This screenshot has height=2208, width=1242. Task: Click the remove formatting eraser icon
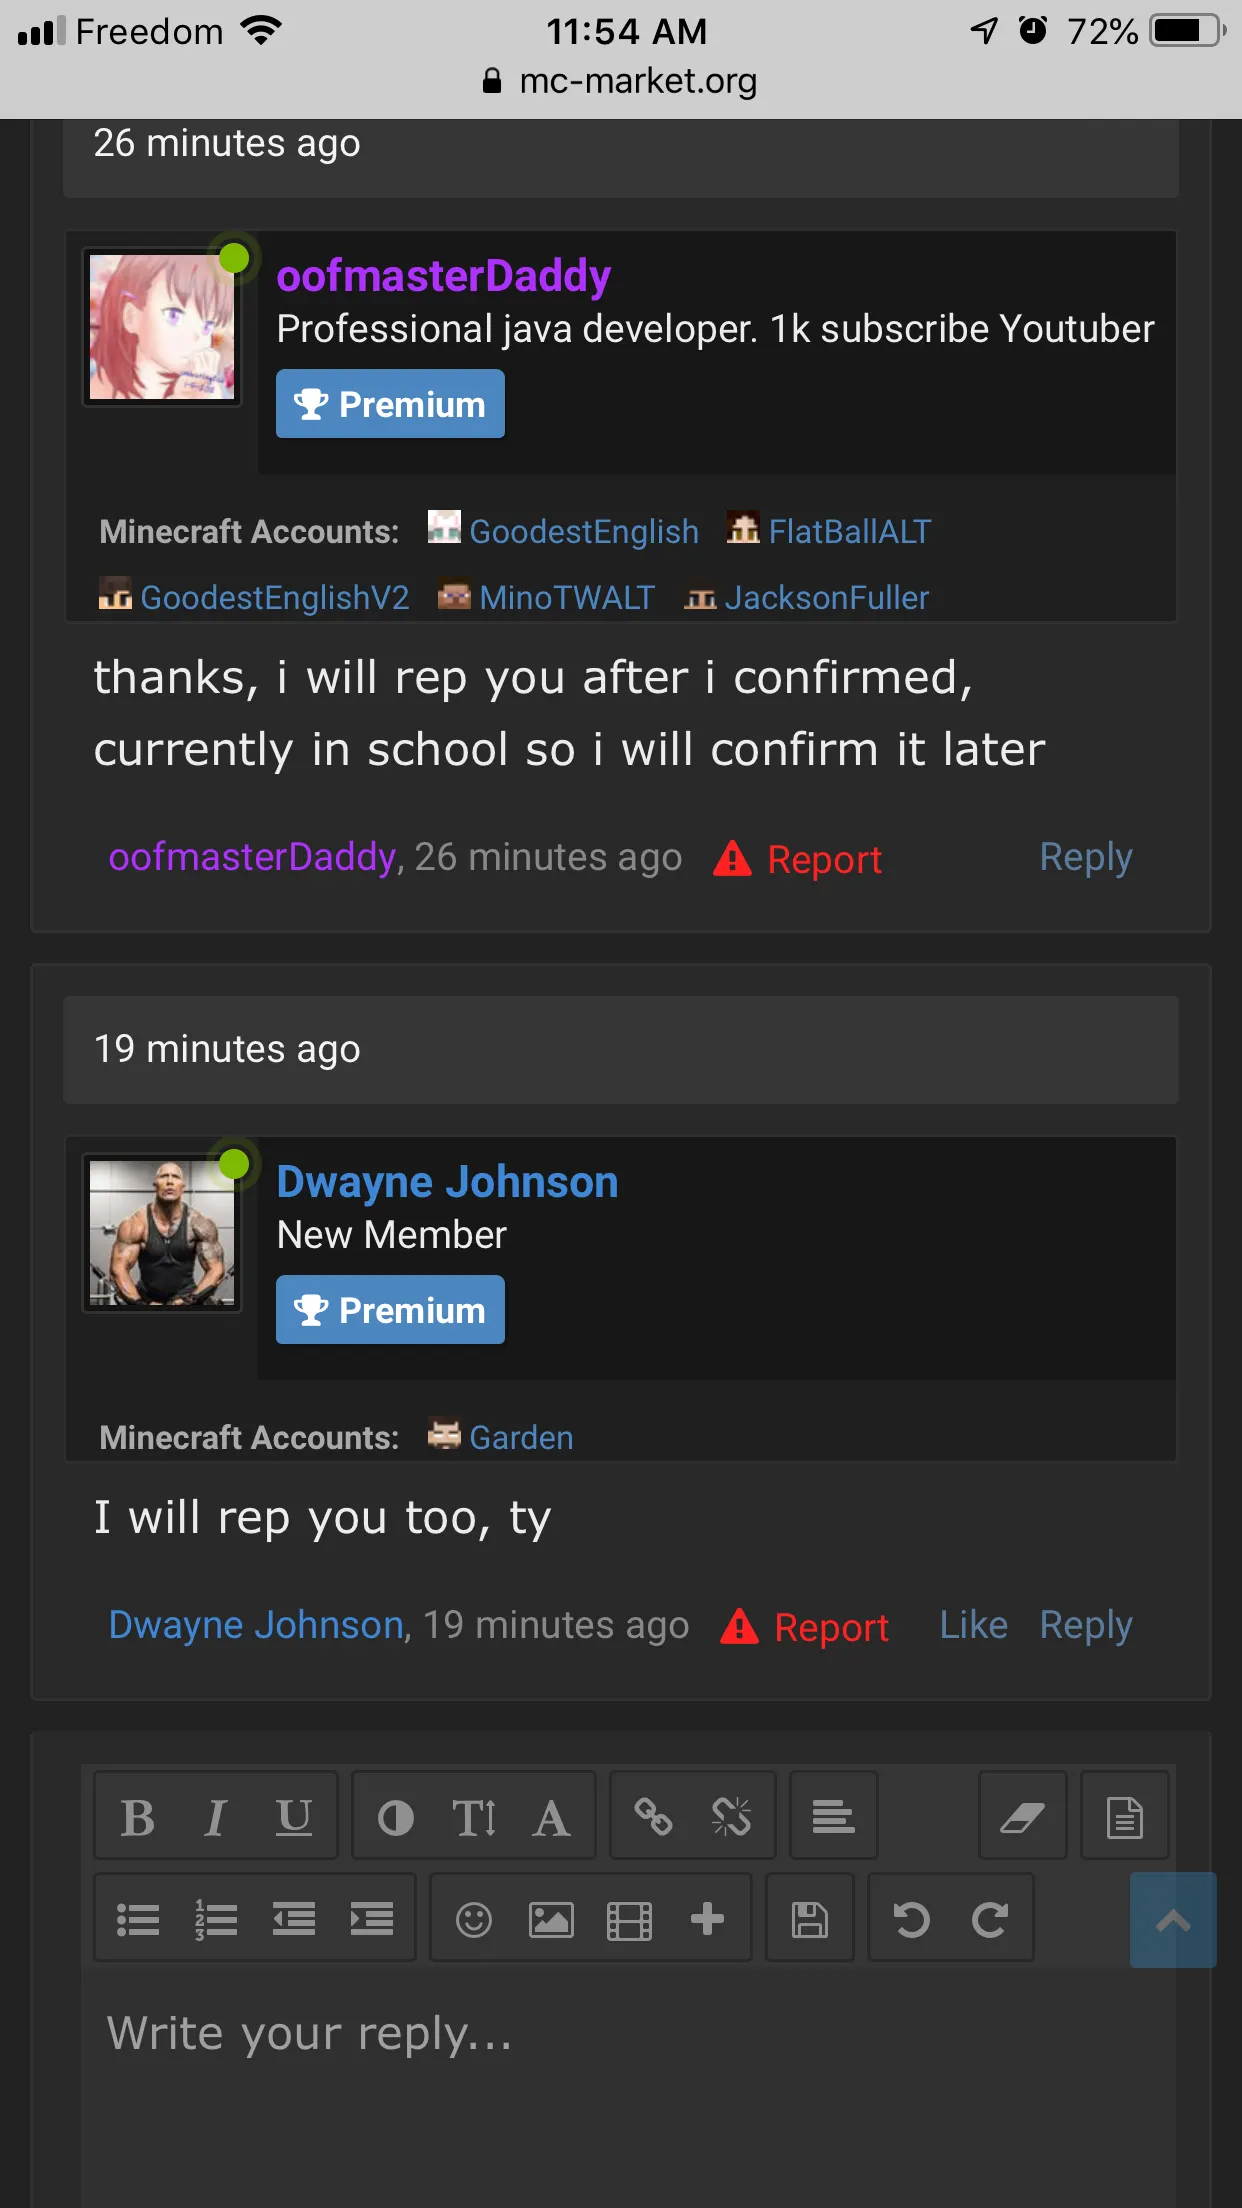[x=1022, y=1817]
